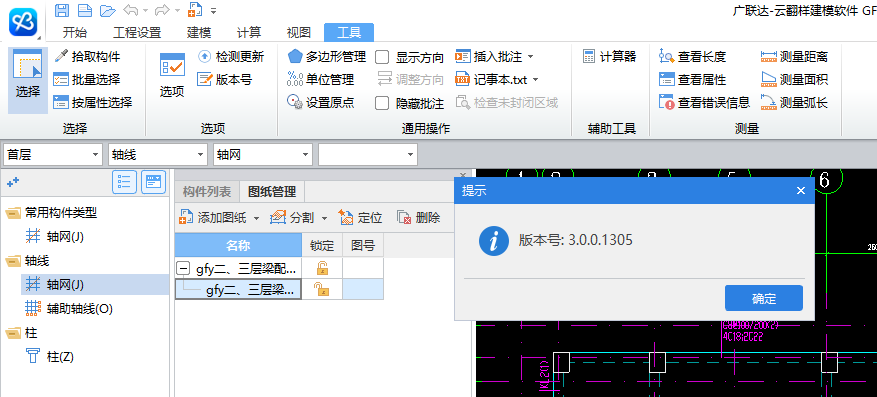Activate the 选择 tool
Screen dimensions: 877x397
pyautogui.click(x=28, y=81)
